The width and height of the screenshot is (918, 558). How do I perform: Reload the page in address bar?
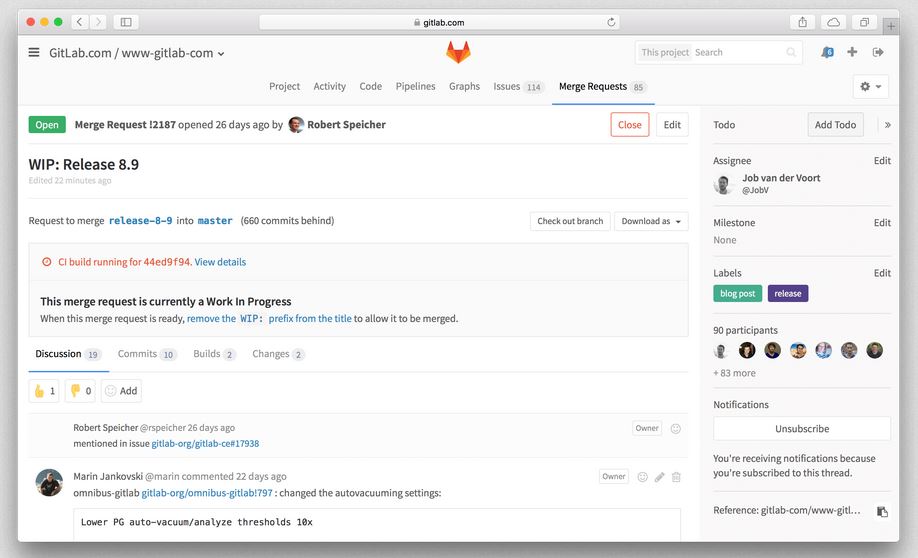tap(611, 22)
